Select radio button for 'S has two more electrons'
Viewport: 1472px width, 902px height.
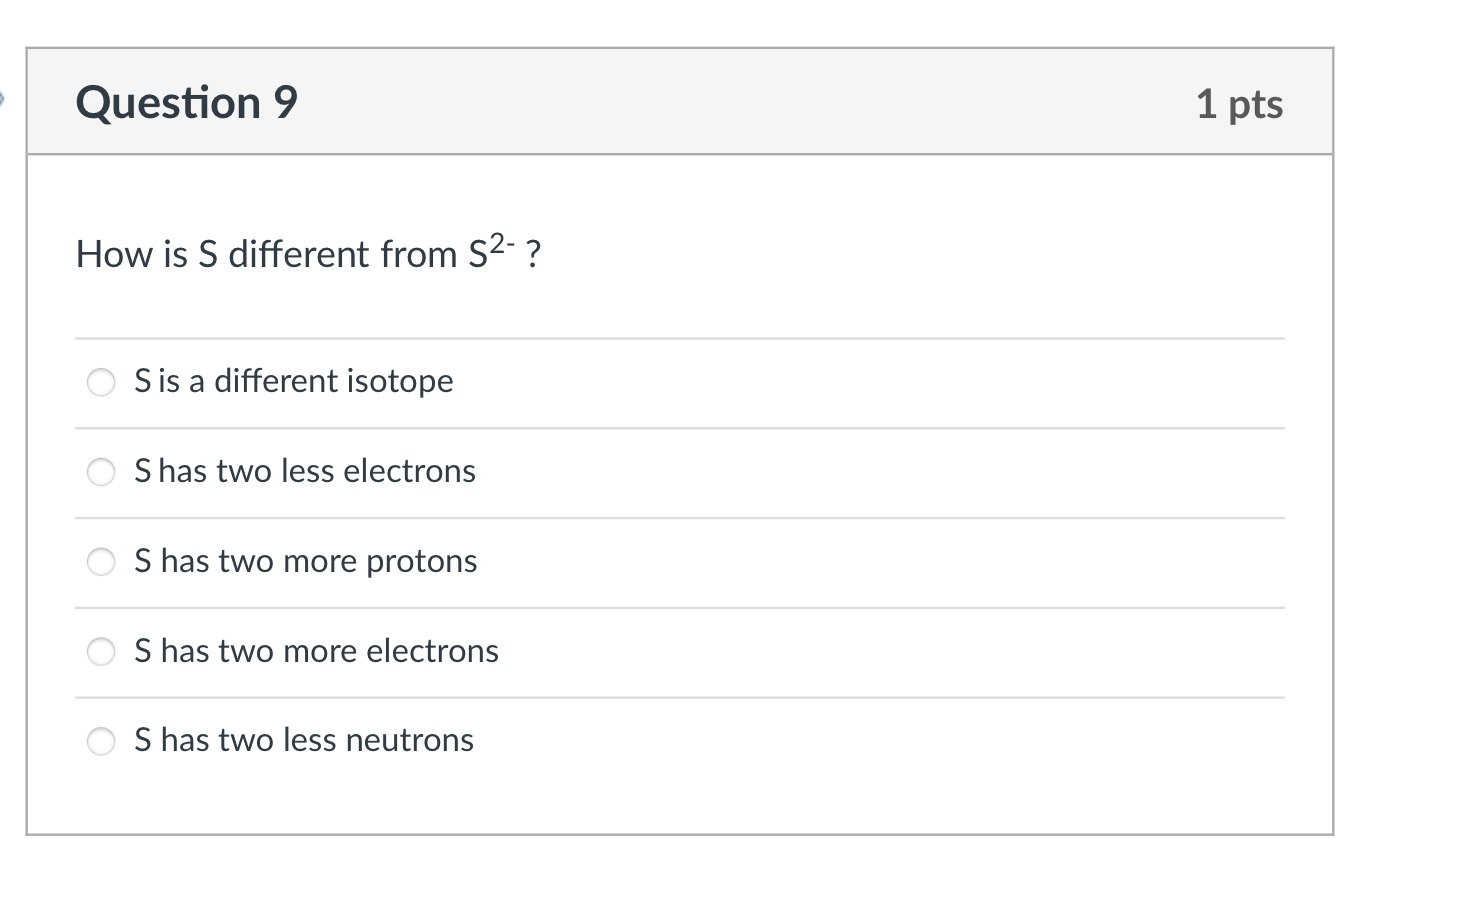(101, 651)
